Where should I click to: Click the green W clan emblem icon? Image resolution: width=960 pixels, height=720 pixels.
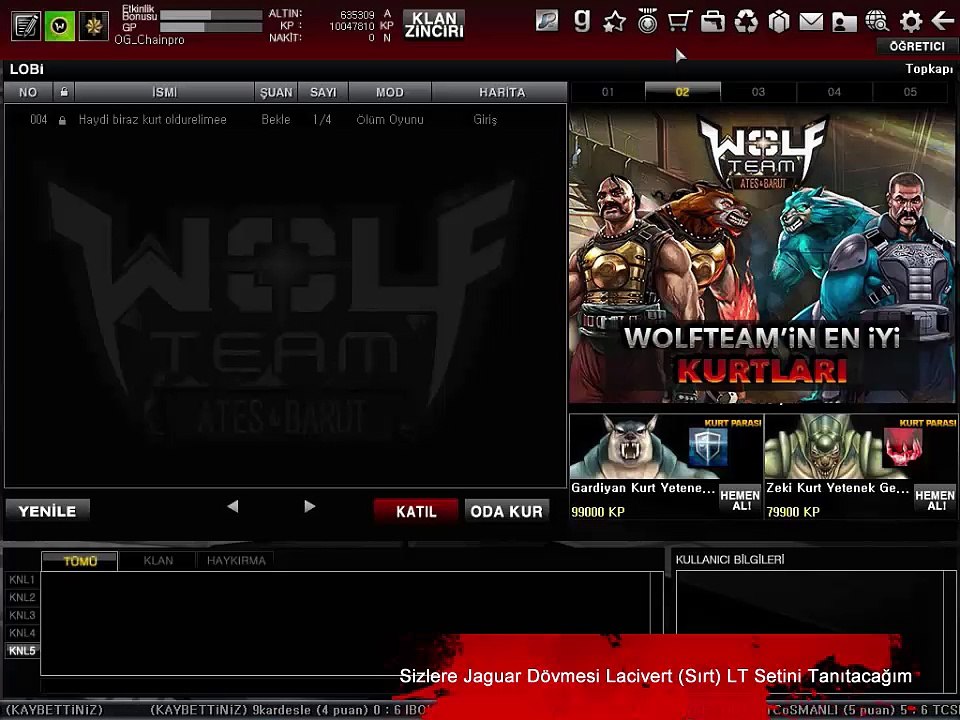[60, 26]
